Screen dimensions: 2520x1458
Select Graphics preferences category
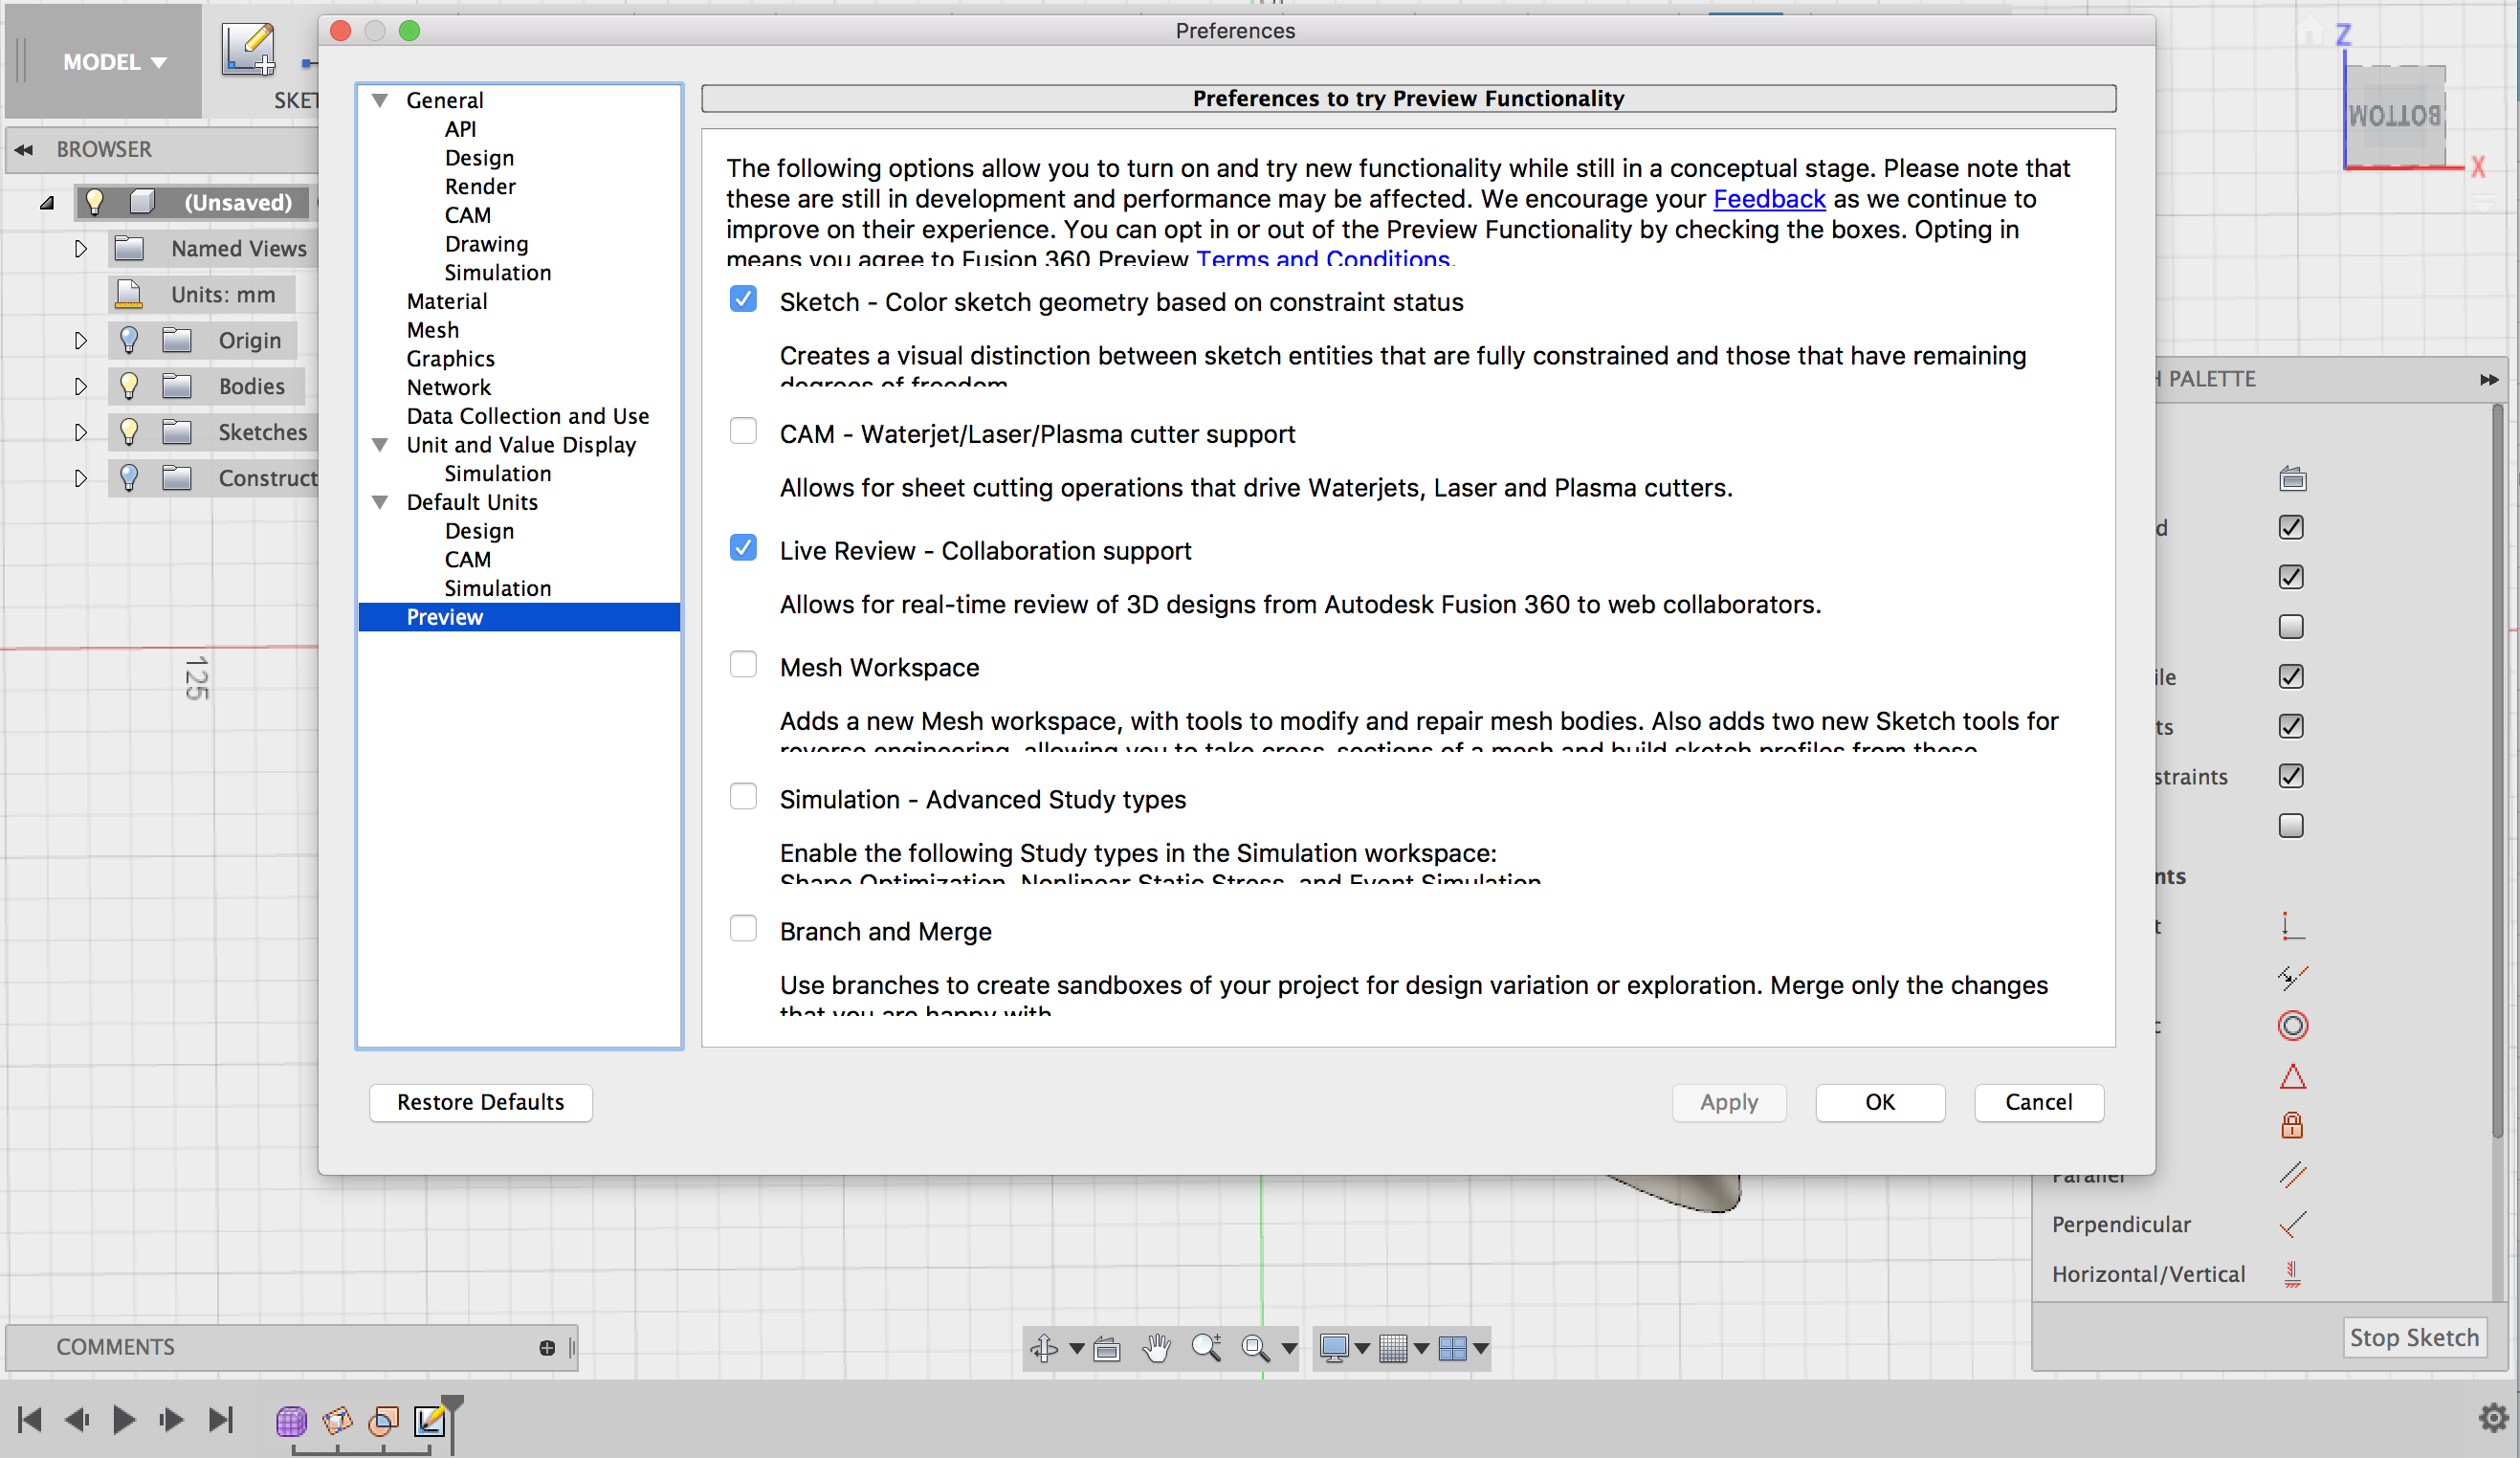(450, 358)
